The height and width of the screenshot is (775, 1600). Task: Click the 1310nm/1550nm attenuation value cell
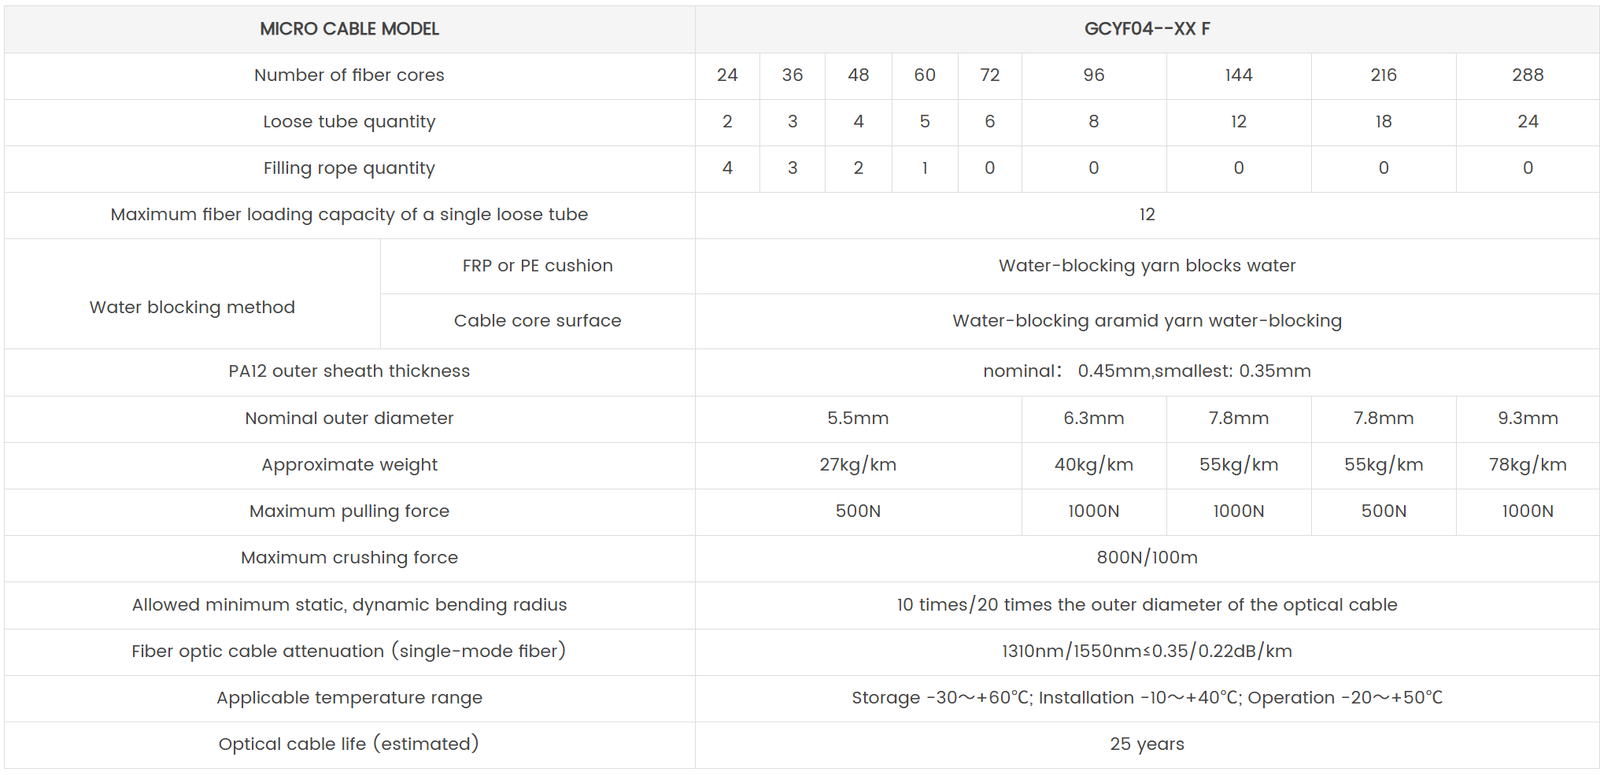(1147, 651)
